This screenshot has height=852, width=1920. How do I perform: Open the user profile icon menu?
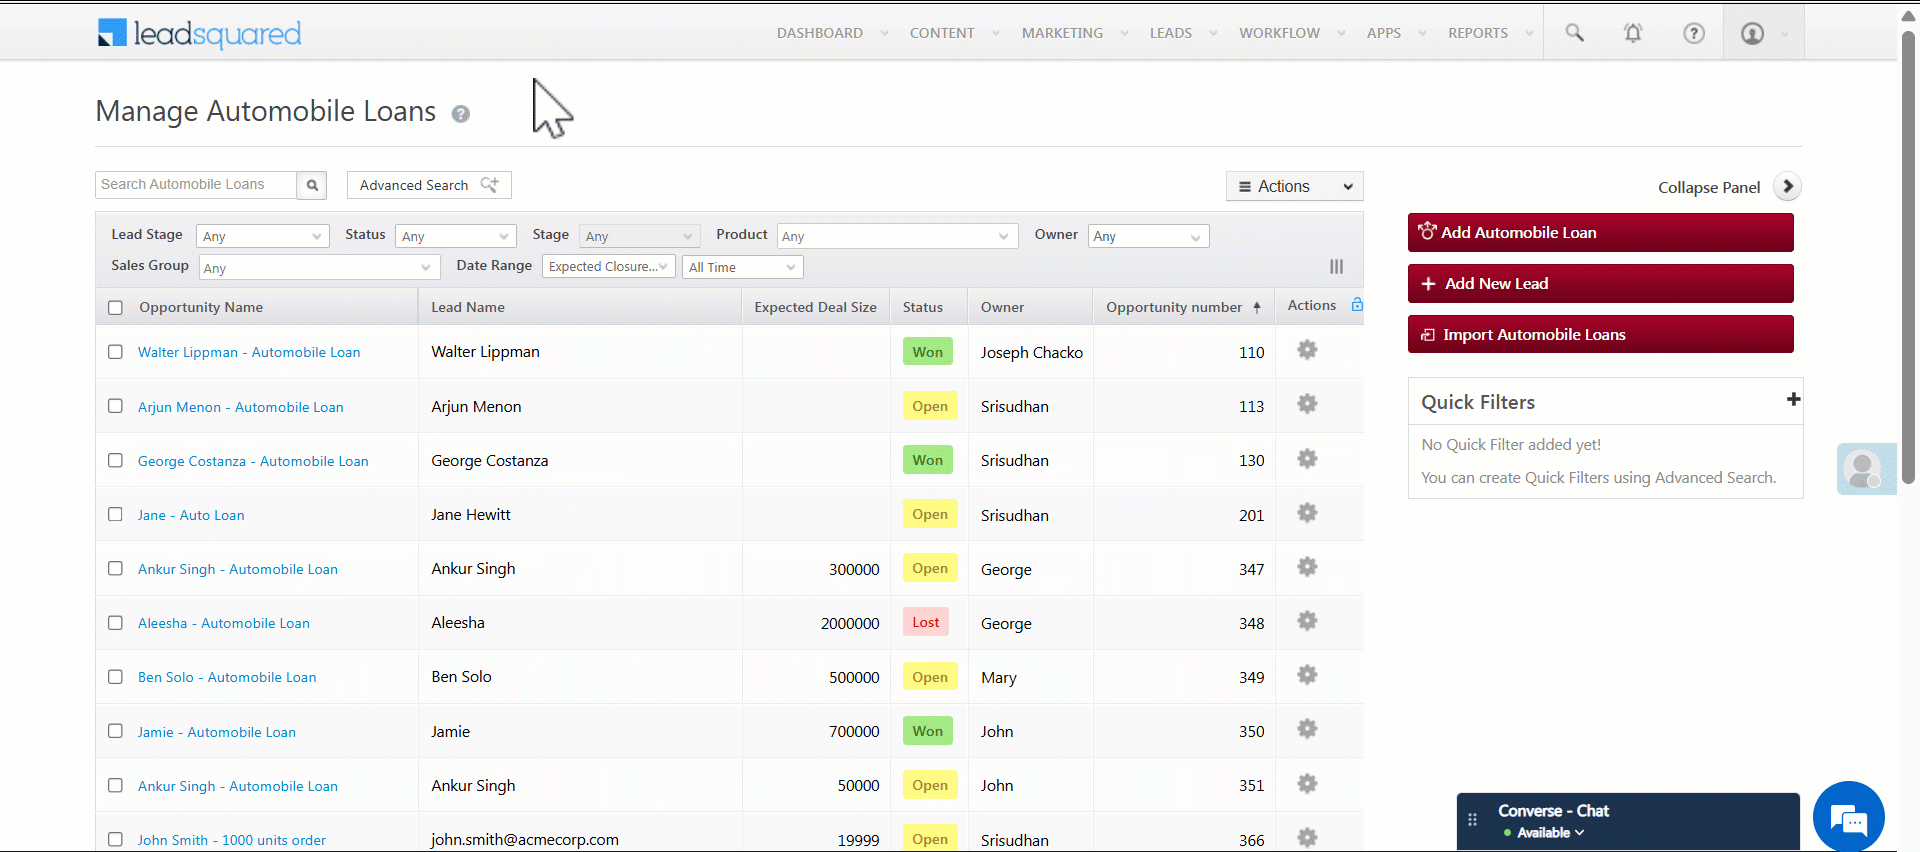[1753, 33]
